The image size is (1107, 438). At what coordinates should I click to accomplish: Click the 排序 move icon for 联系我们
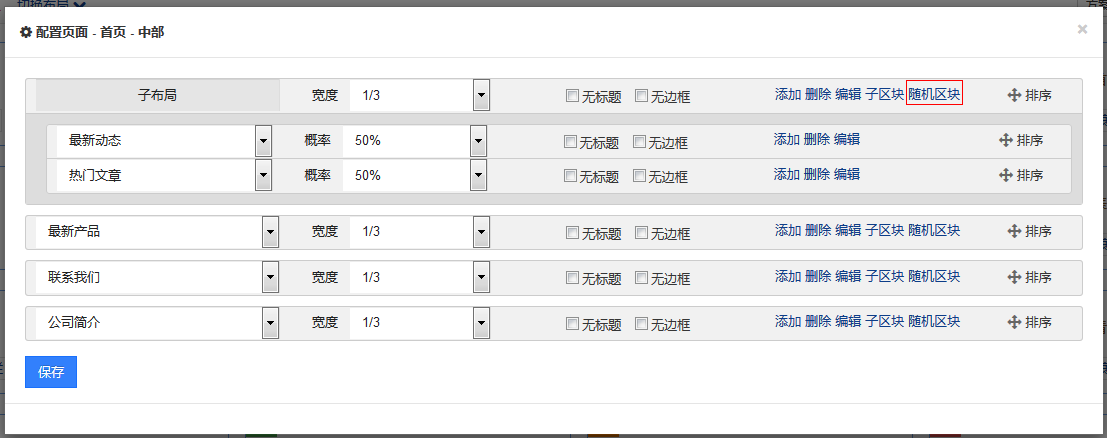click(x=1014, y=277)
